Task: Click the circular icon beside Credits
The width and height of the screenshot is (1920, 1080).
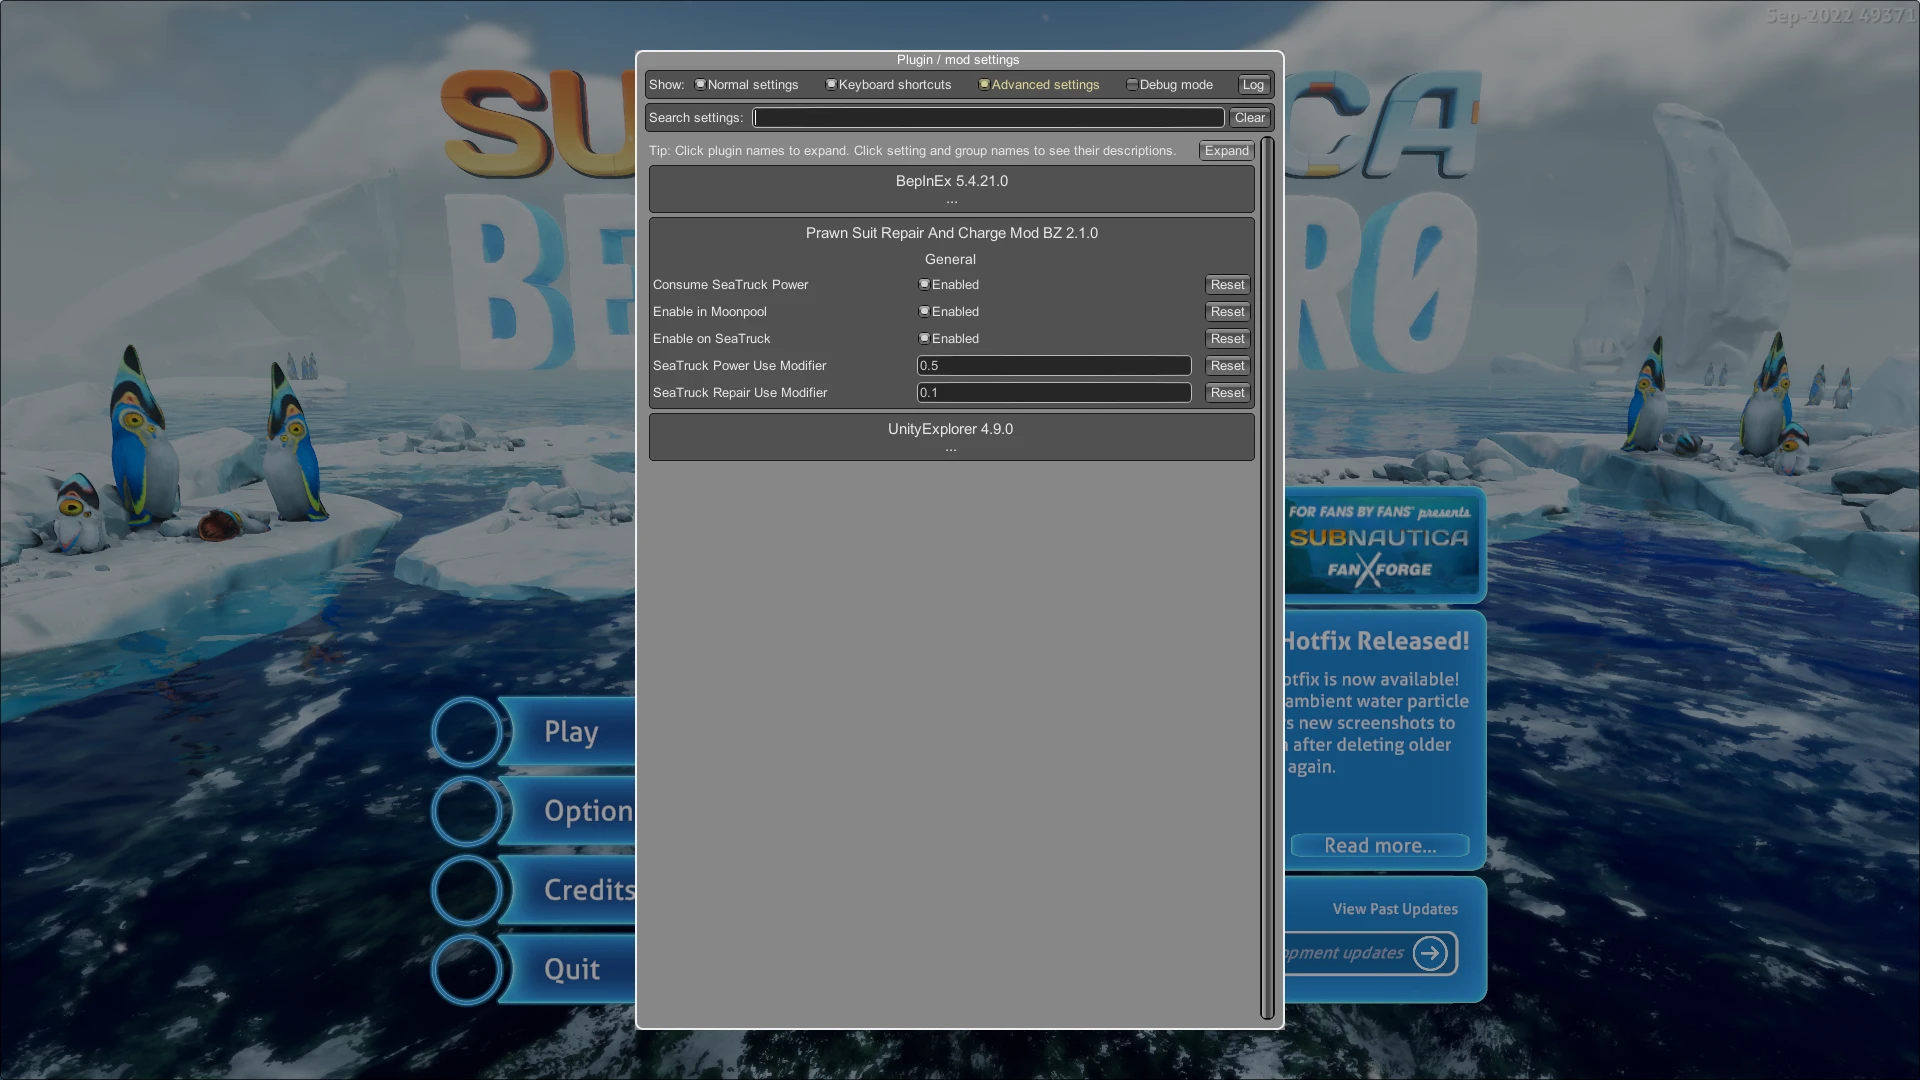Action: coord(467,890)
